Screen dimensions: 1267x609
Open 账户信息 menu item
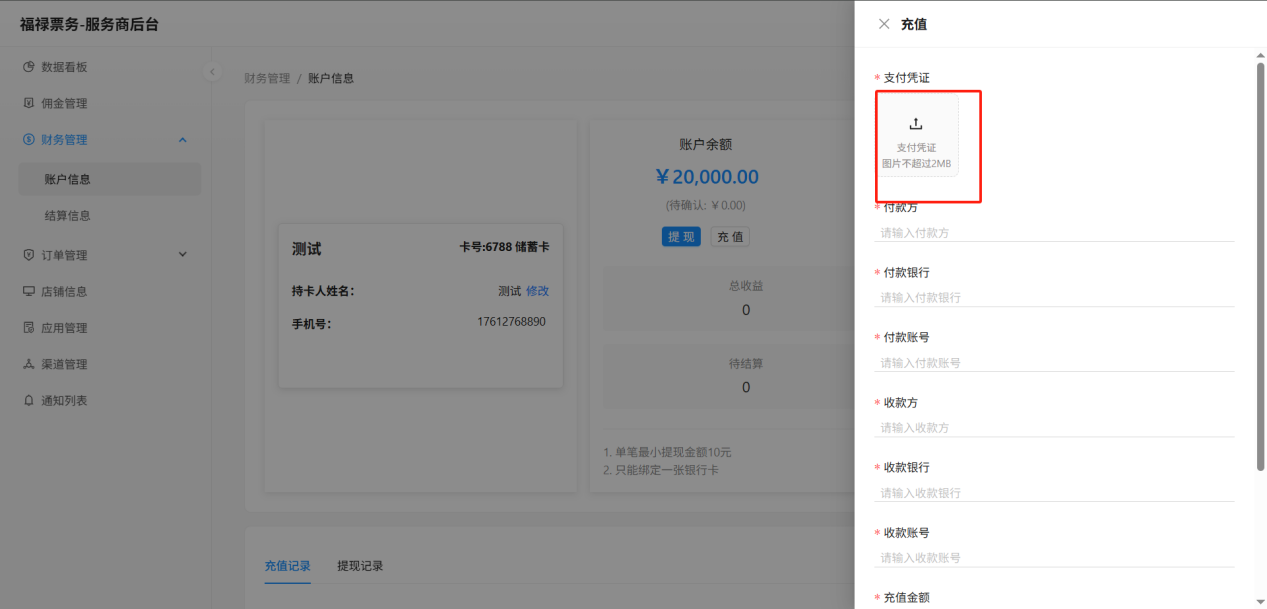(x=68, y=180)
